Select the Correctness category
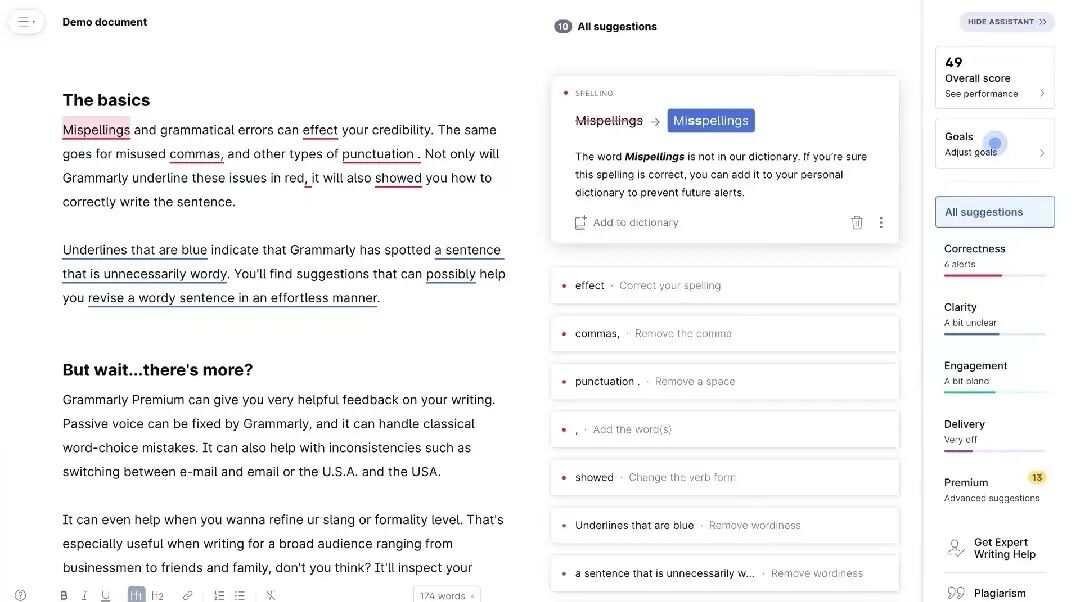1080x602 pixels. click(x=995, y=259)
